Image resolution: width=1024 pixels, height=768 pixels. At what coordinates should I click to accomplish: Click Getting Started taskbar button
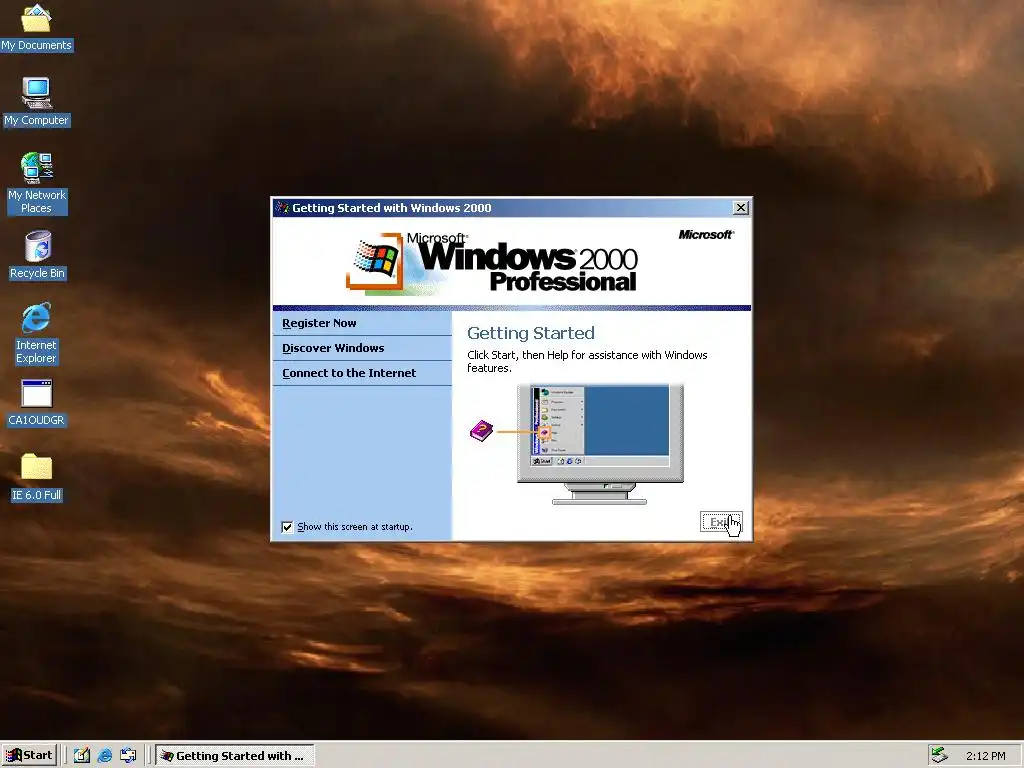(x=235, y=756)
